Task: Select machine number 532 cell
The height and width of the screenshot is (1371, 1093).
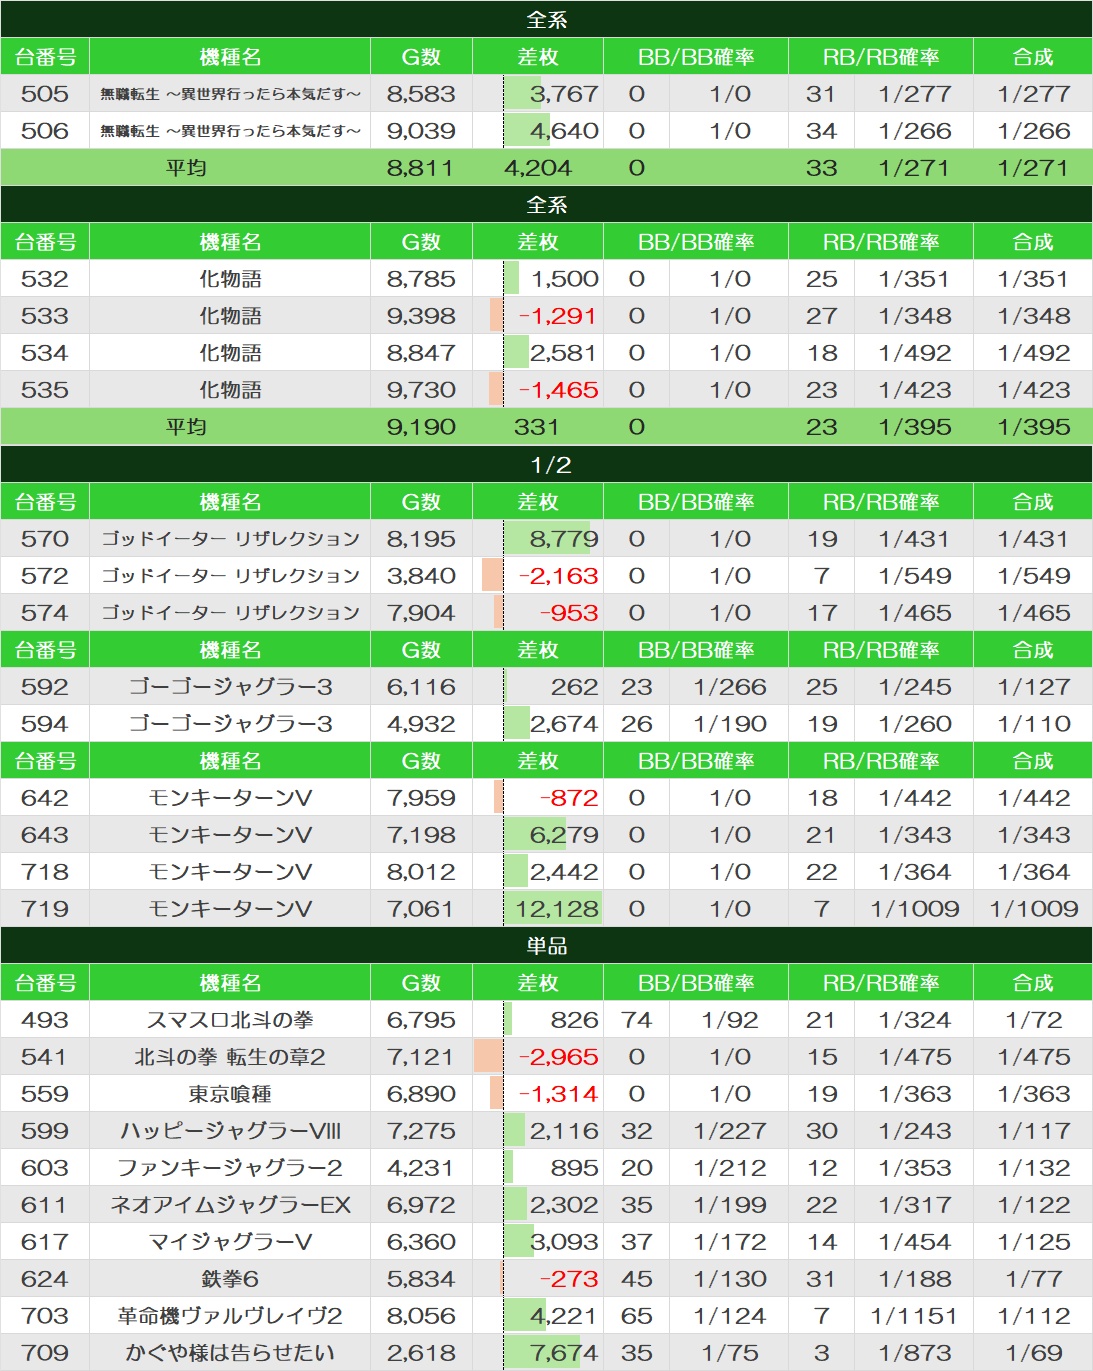Action: point(45,279)
